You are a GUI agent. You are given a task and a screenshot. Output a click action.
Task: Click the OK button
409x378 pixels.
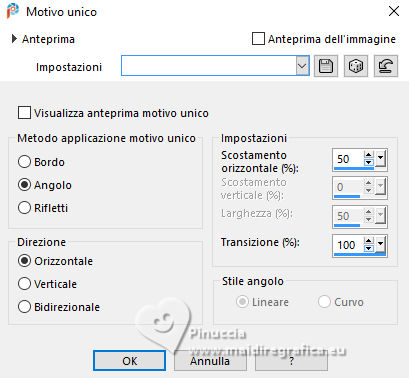pyautogui.click(x=129, y=361)
